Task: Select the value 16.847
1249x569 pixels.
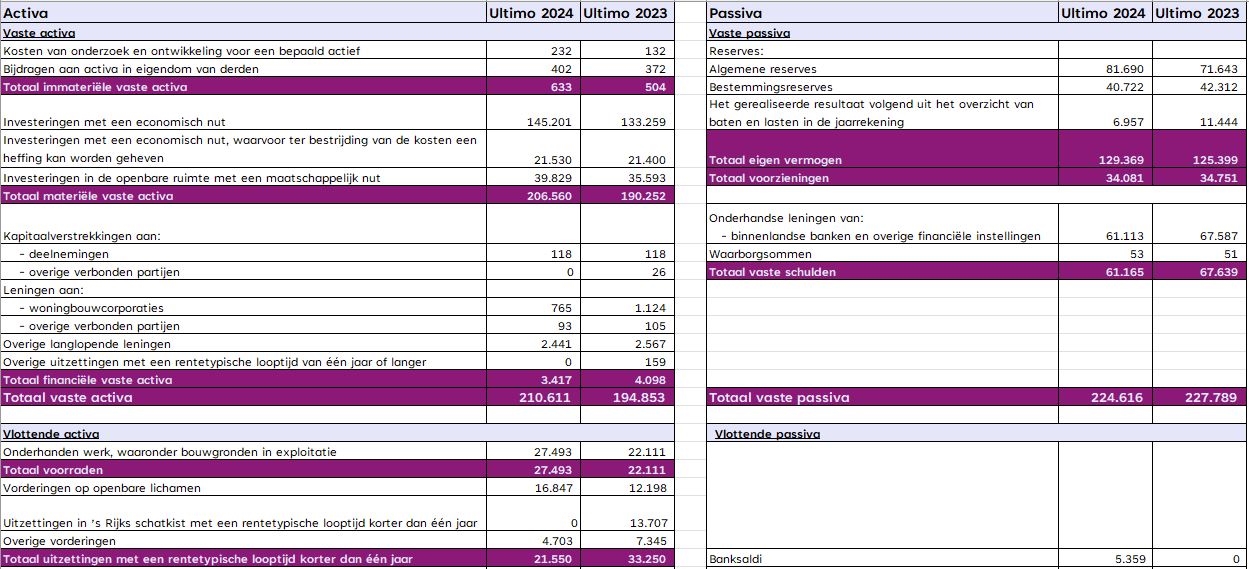Action: pyautogui.click(x=553, y=488)
